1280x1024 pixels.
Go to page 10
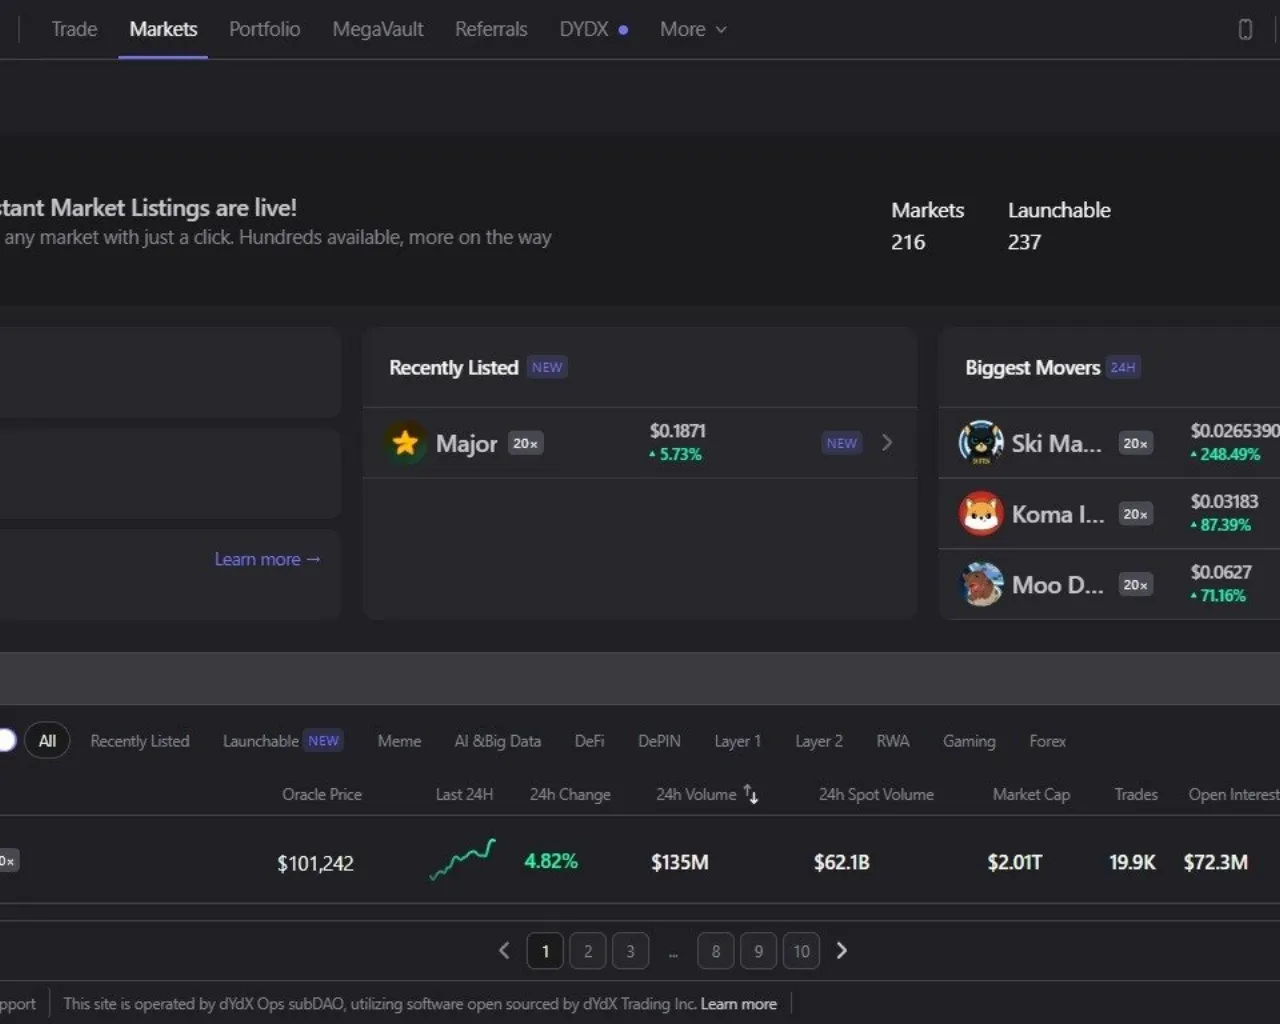(801, 951)
